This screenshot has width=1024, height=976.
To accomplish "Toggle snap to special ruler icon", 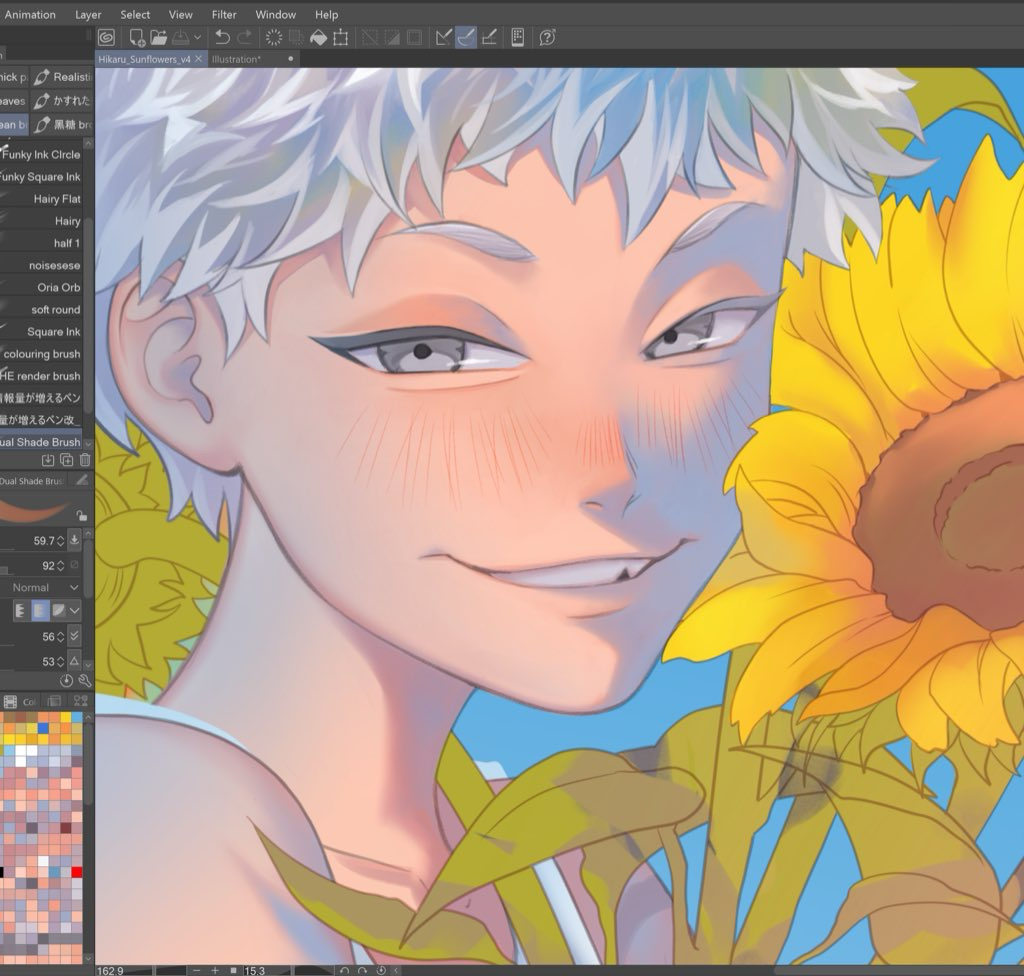I will pyautogui.click(x=466, y=38).
